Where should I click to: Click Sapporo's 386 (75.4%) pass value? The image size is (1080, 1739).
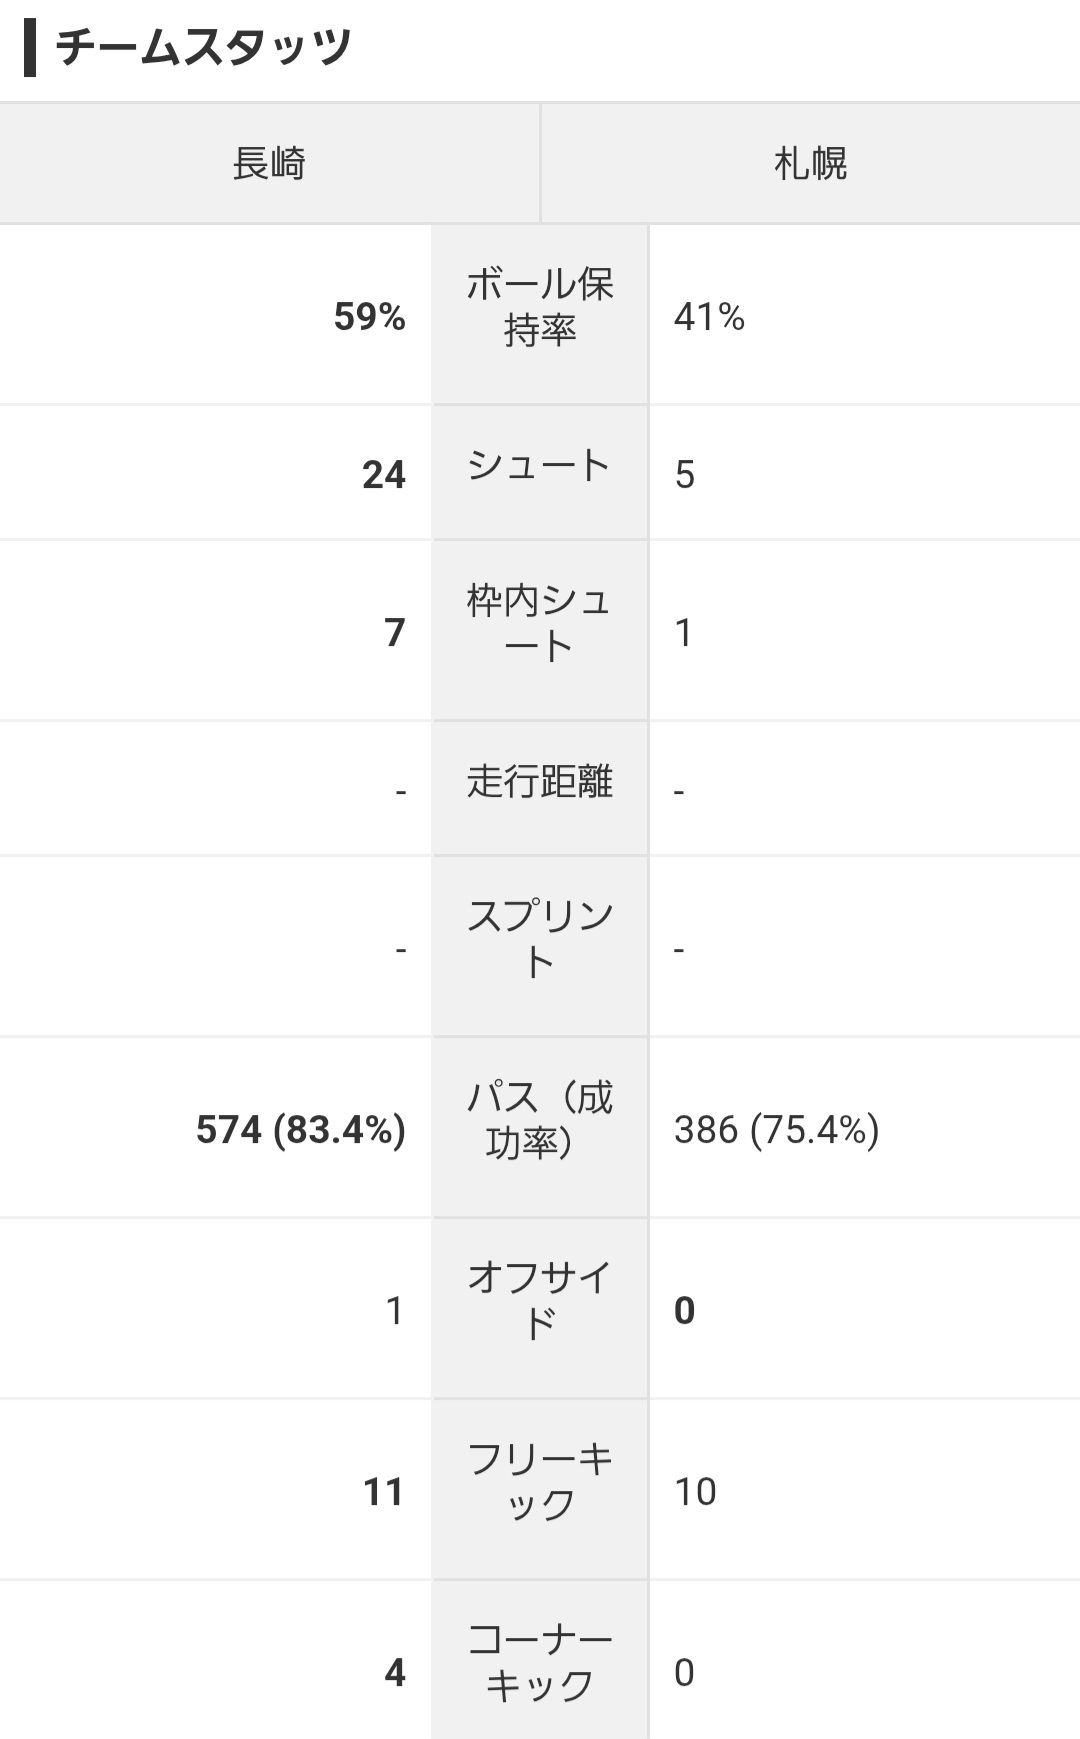(x=777, y=1129)
